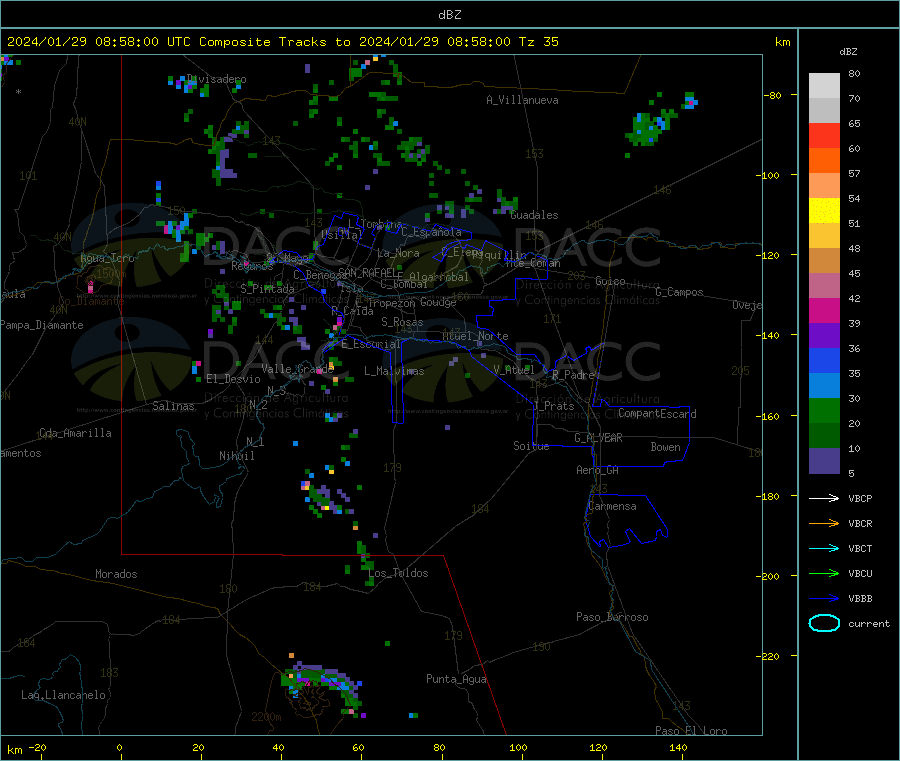Click the 'Los_Toldos' map label
Screen dimensions: 900x761
tap(398, 573)
